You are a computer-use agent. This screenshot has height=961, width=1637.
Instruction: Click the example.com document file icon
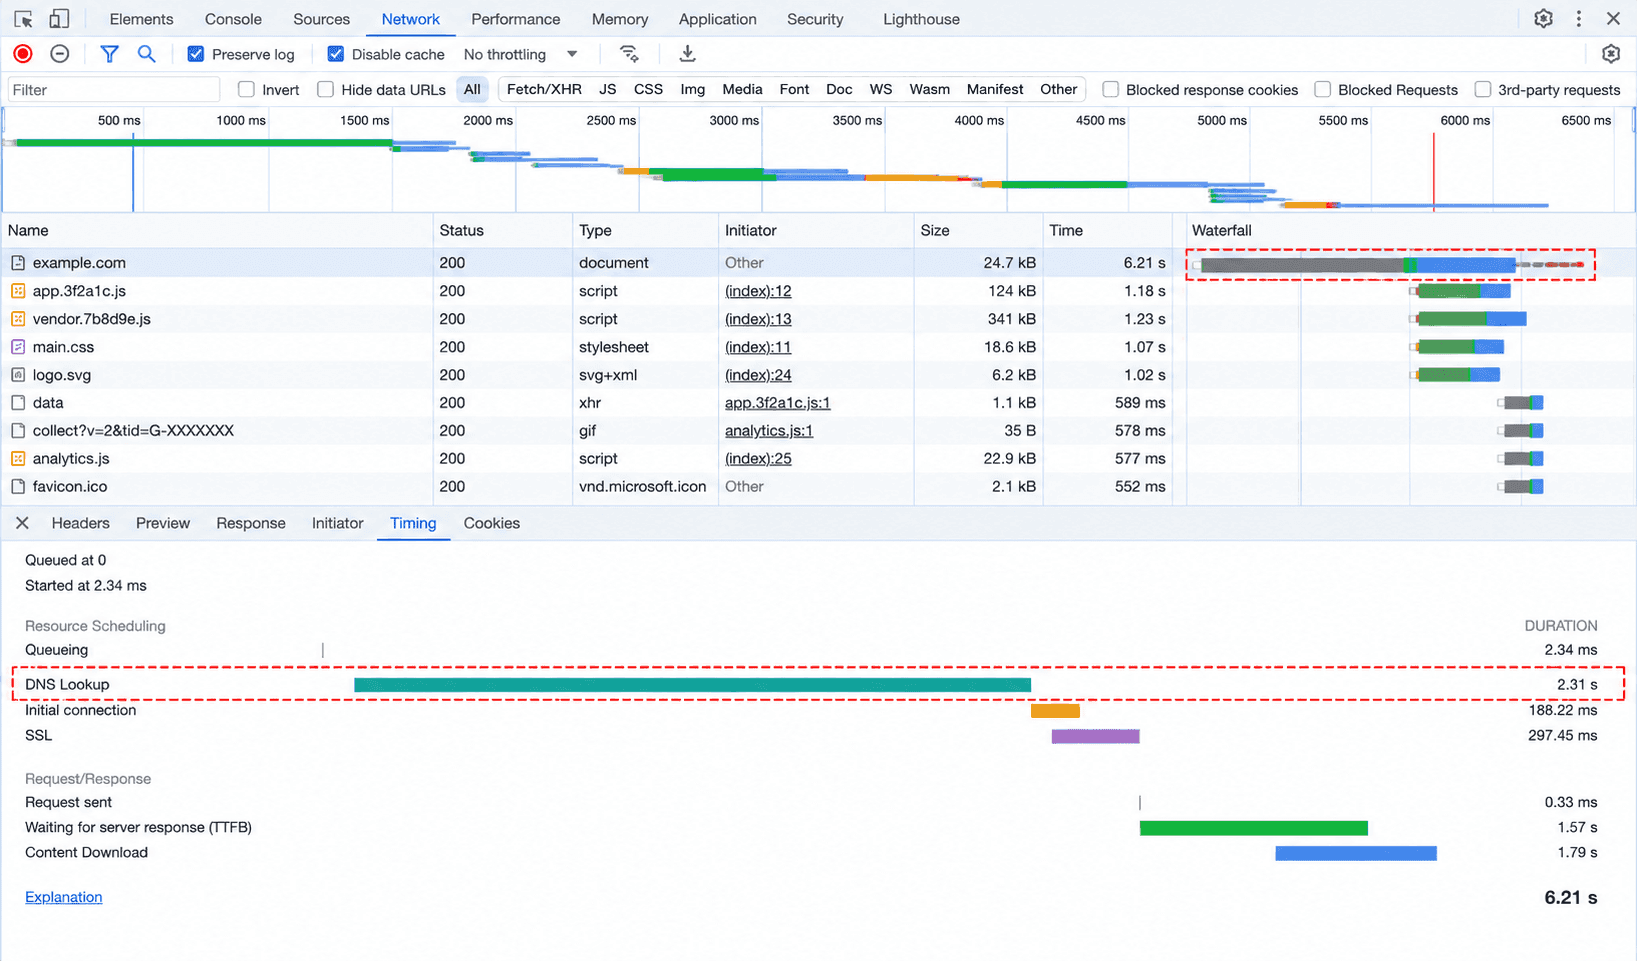click(x=18, y=263)
